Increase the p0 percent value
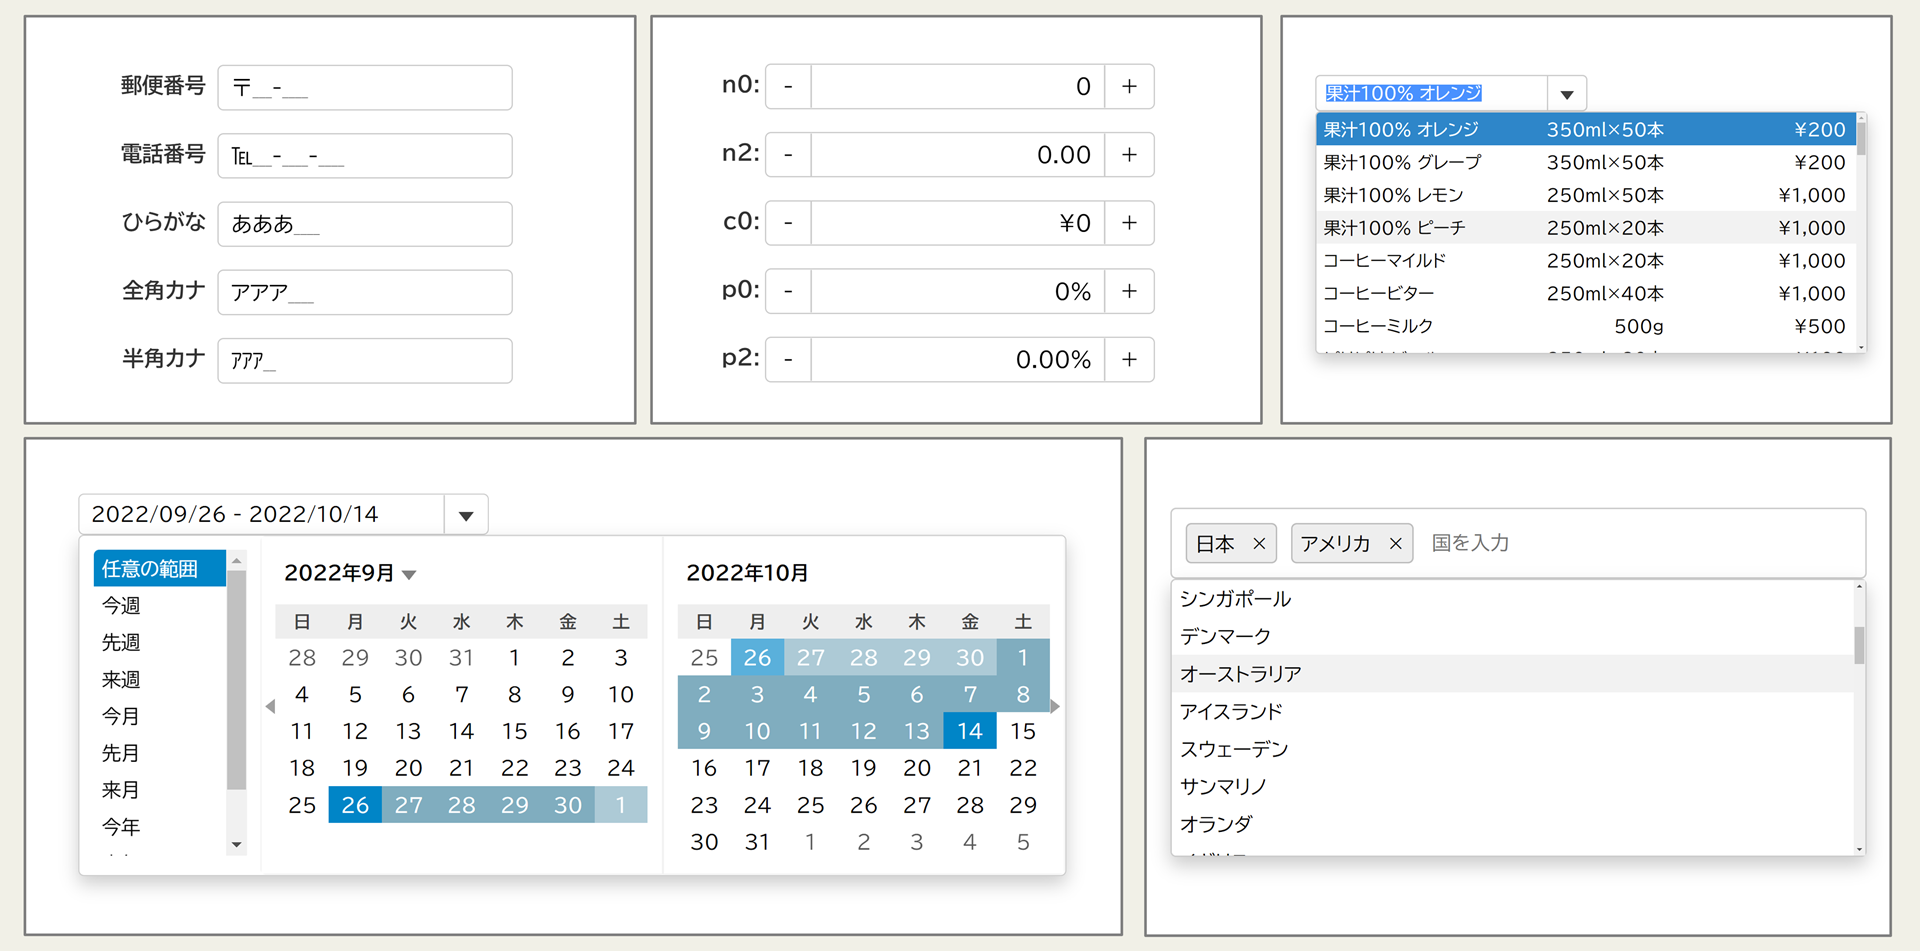The width and height of the screenshot is (1920, 951). tap(1129, 291)
